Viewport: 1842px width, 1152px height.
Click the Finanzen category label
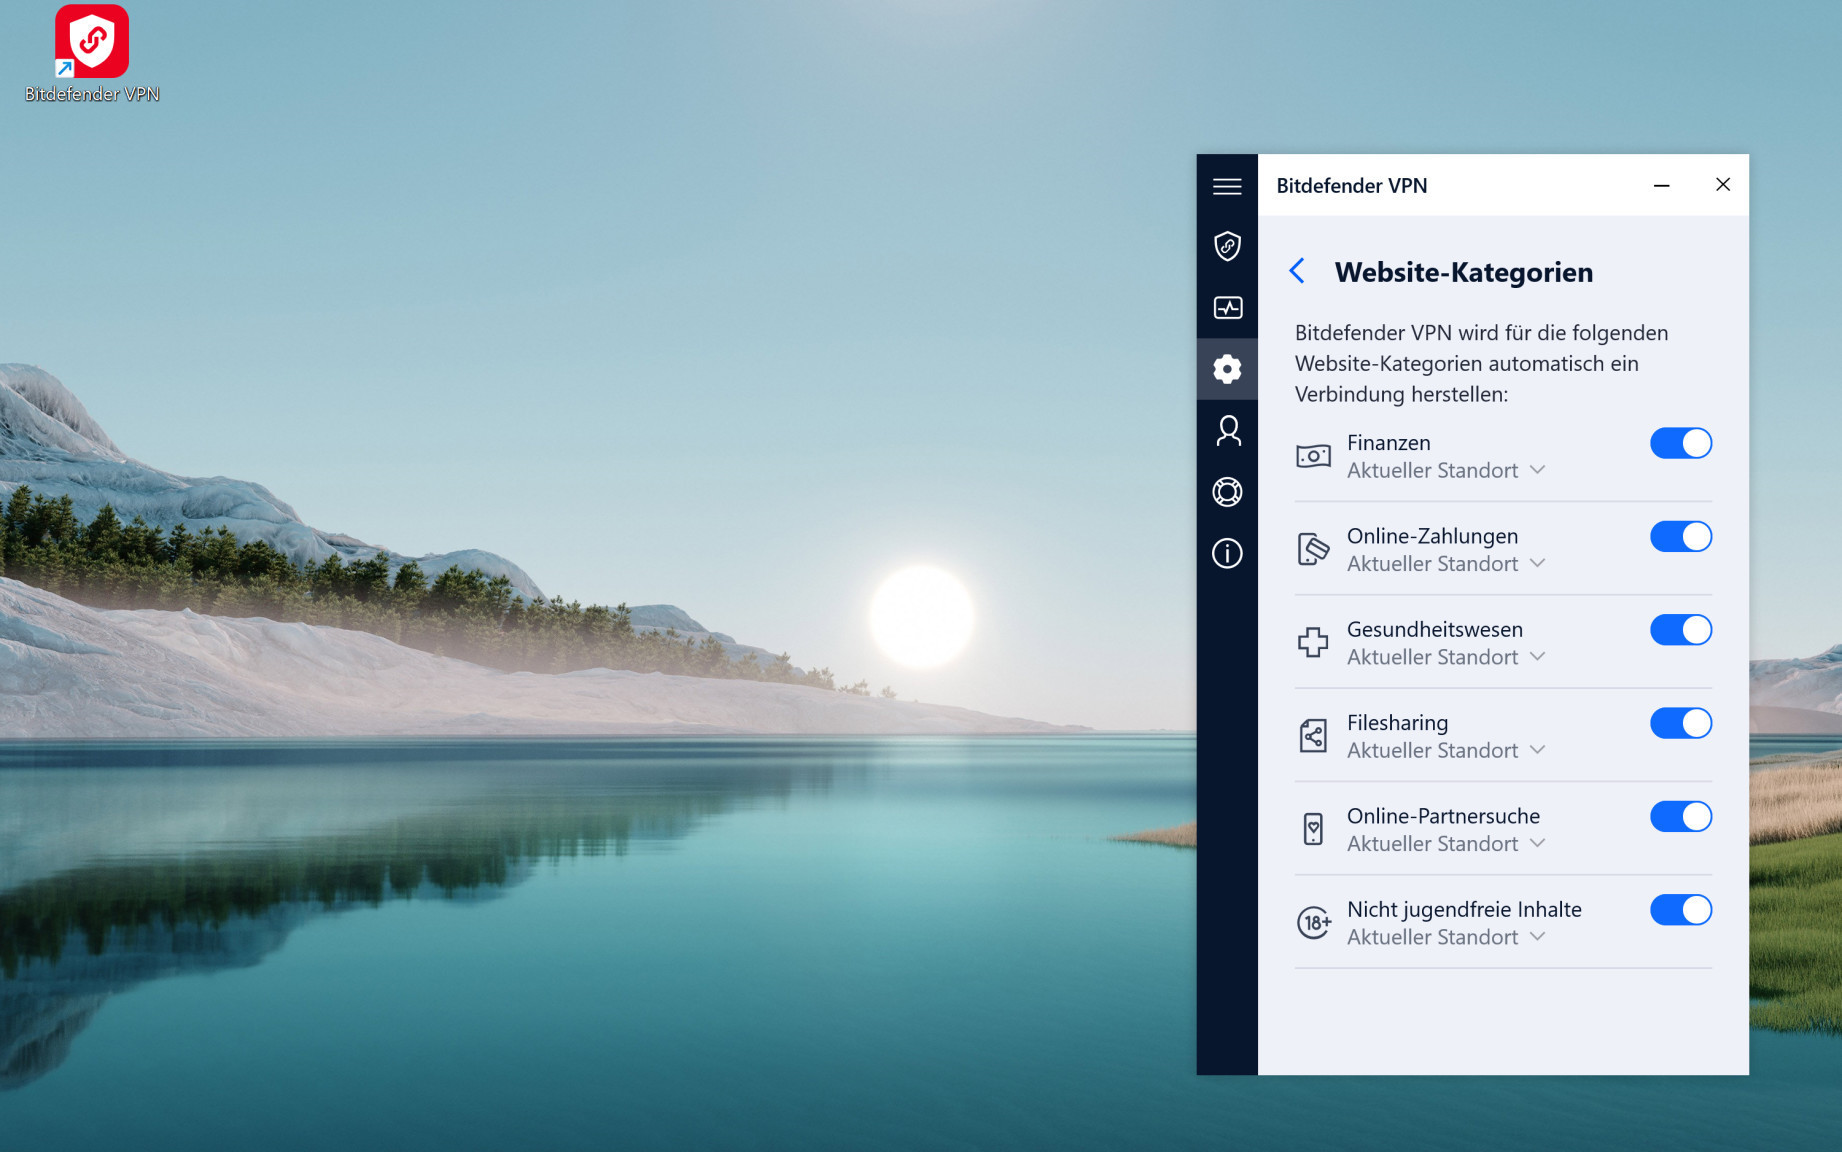[1388, 443]
